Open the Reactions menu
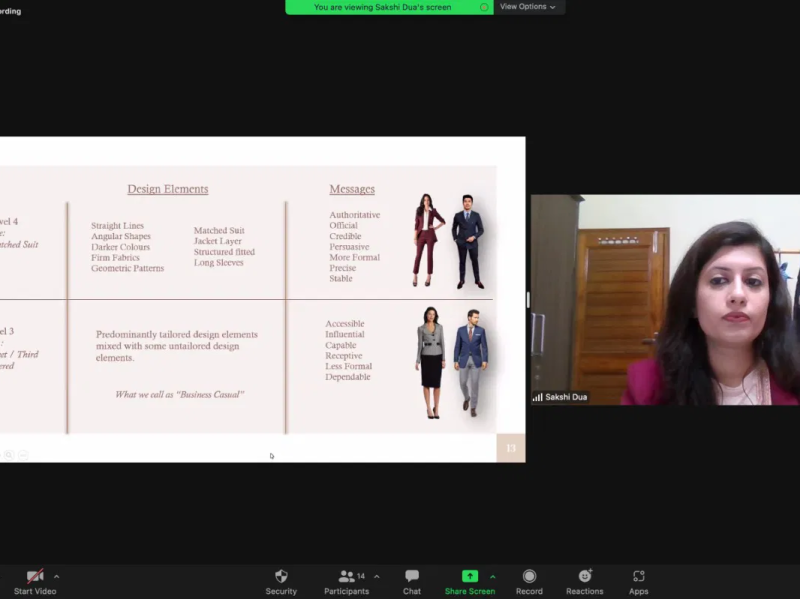800x599 pixels. [x=585, y=582]
